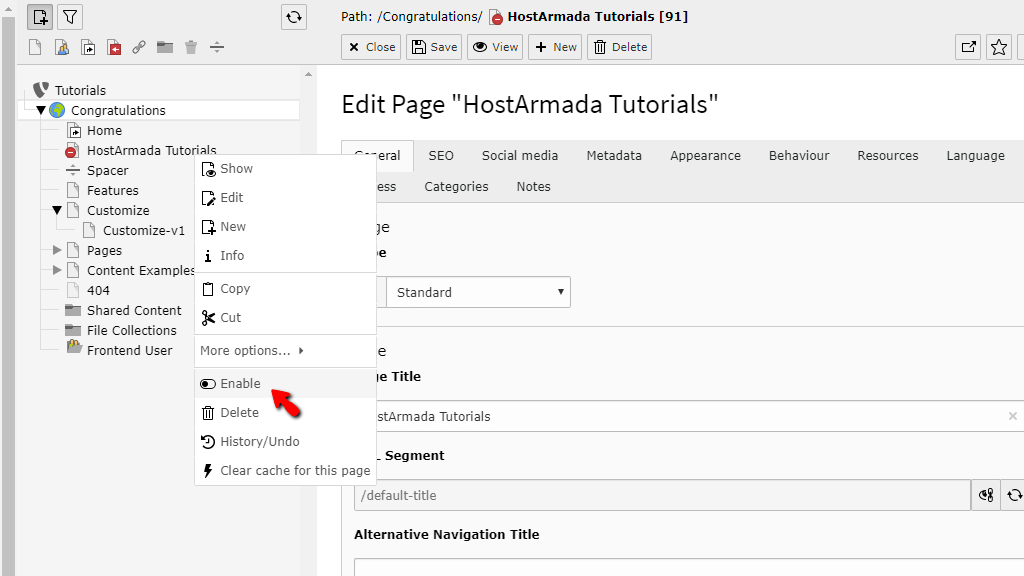Expand the Content Examples tree node
The height and width of the screenshot is (576, 1024).
(57, 270)
